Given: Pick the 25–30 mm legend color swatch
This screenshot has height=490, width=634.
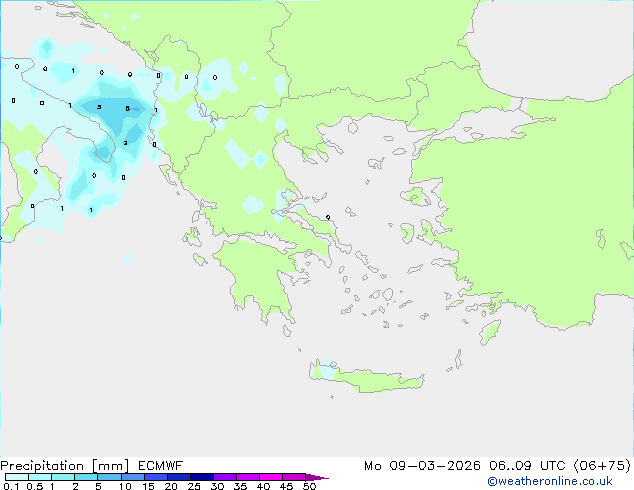Looking at the screenshot, I should (x=201, y=477).
